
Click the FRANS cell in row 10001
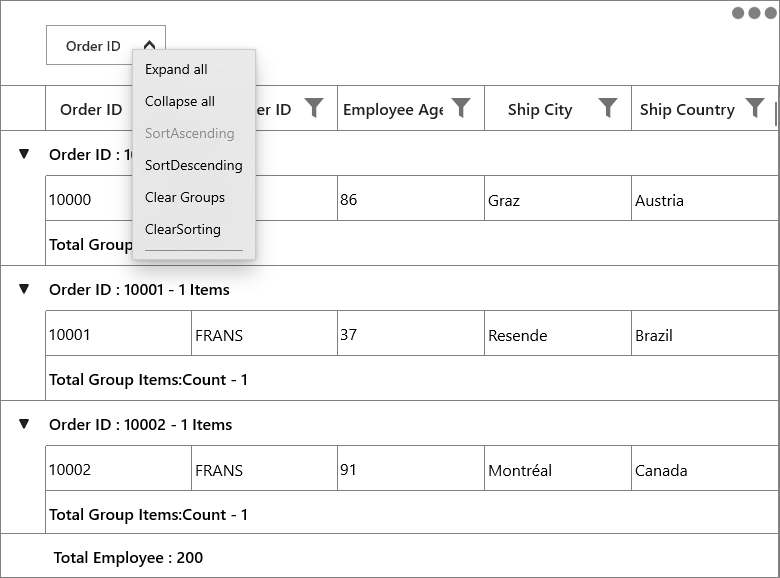pos(265,333)
